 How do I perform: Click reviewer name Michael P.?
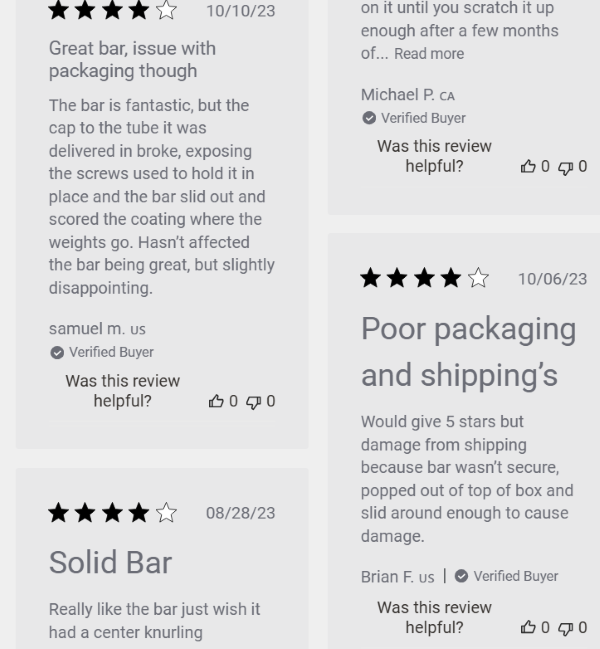pos(398,95)
